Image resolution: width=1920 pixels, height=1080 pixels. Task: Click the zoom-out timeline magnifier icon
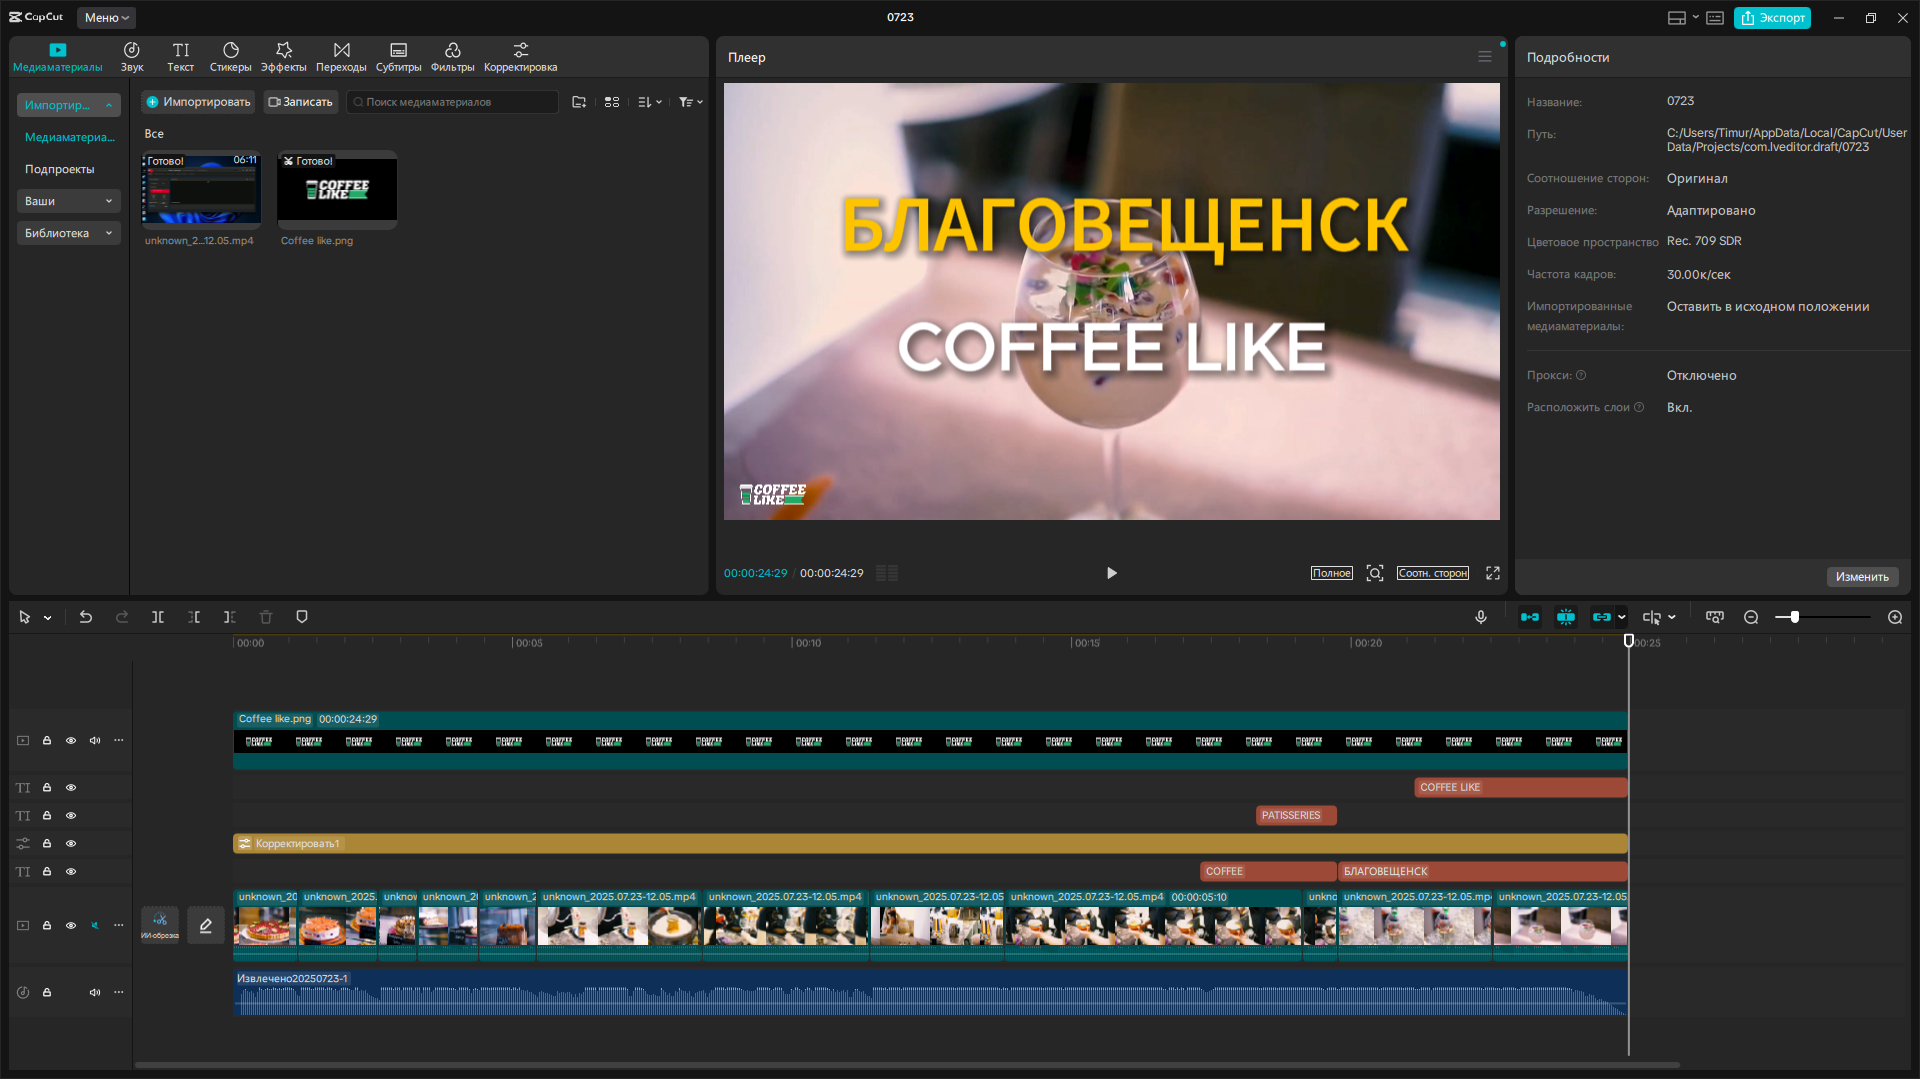[1751, 617]
